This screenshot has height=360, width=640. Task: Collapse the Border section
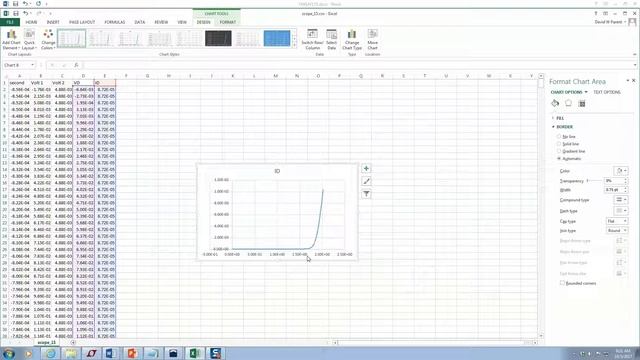[553, 127]
